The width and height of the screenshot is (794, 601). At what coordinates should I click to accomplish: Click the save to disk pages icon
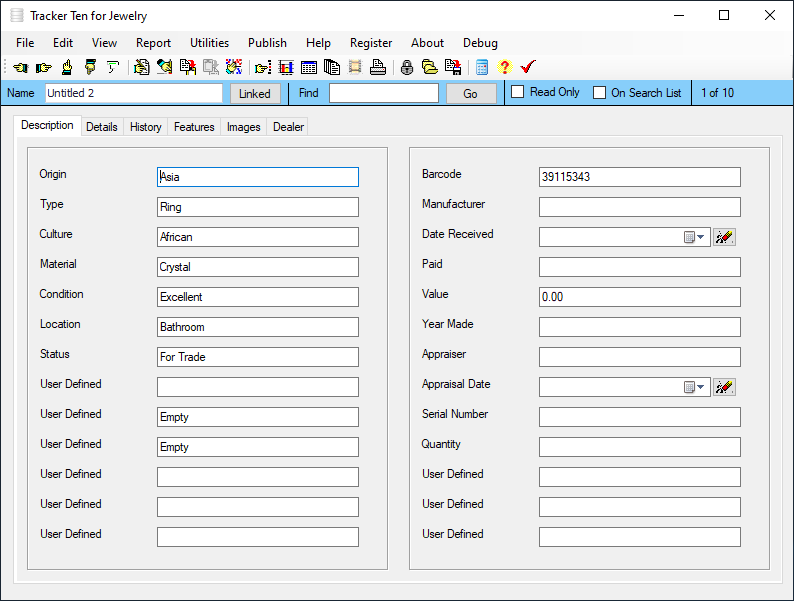point(453,67)
